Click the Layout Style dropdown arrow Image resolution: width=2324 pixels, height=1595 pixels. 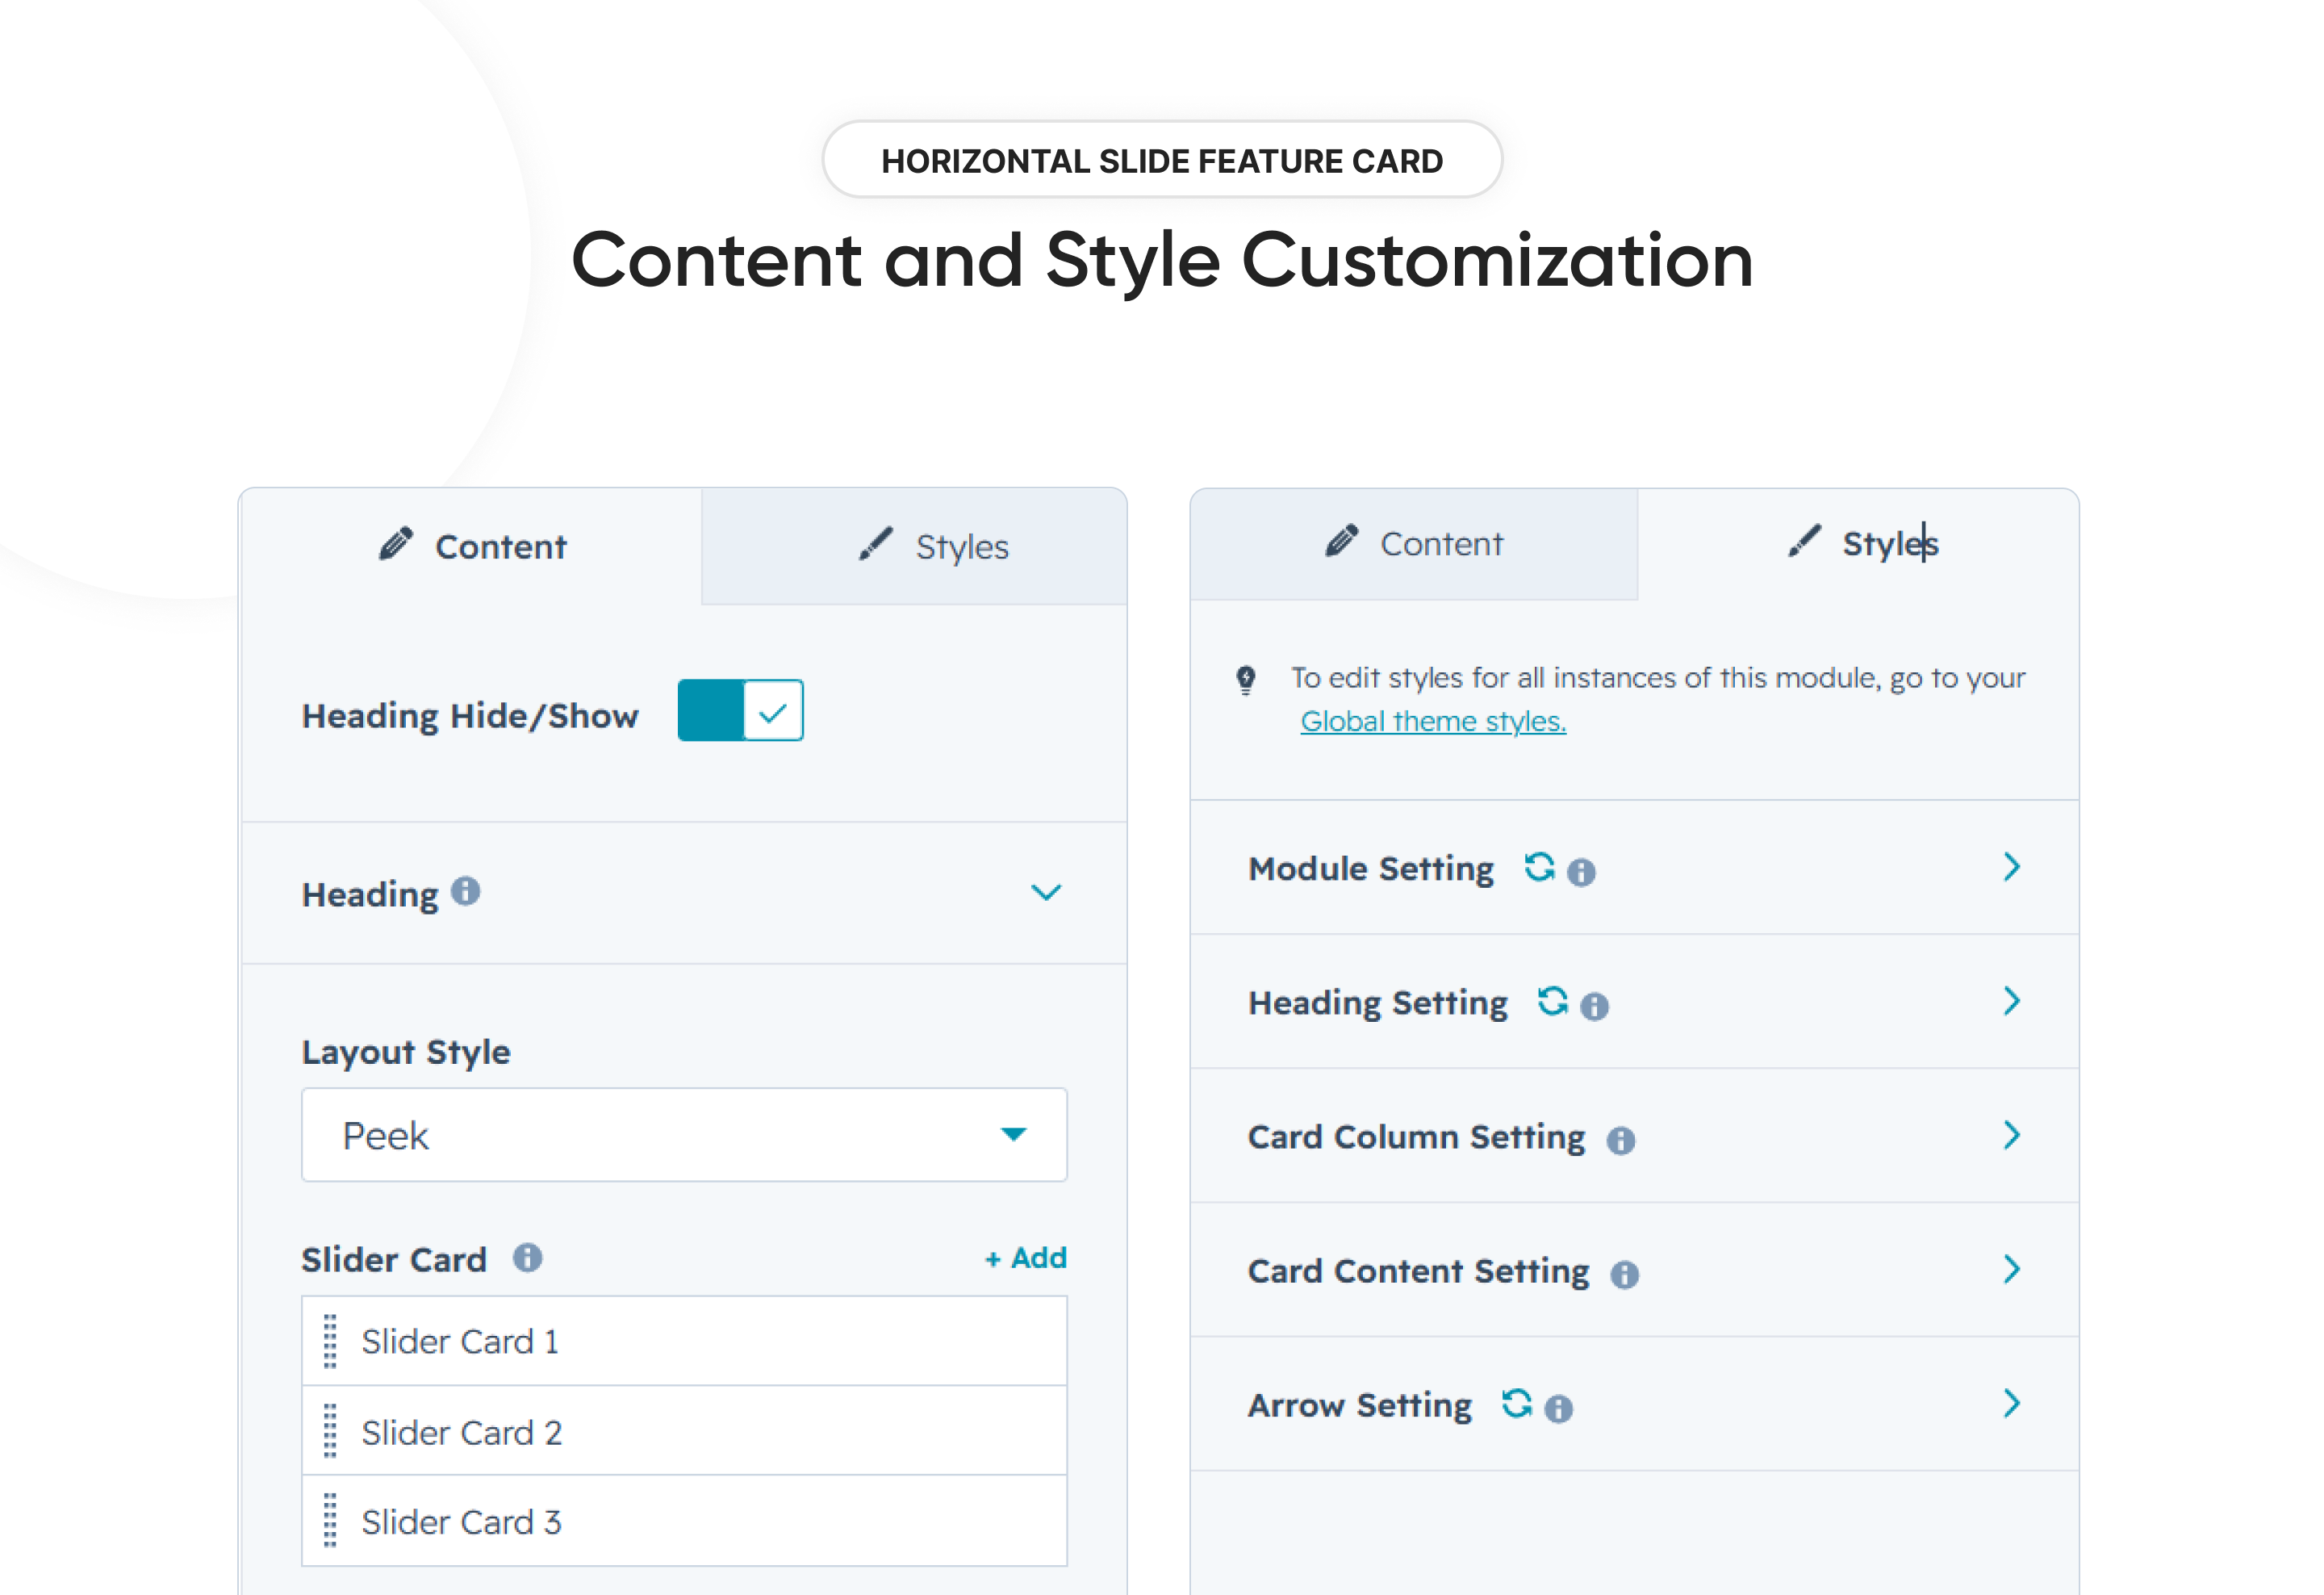point(1014,1134)
